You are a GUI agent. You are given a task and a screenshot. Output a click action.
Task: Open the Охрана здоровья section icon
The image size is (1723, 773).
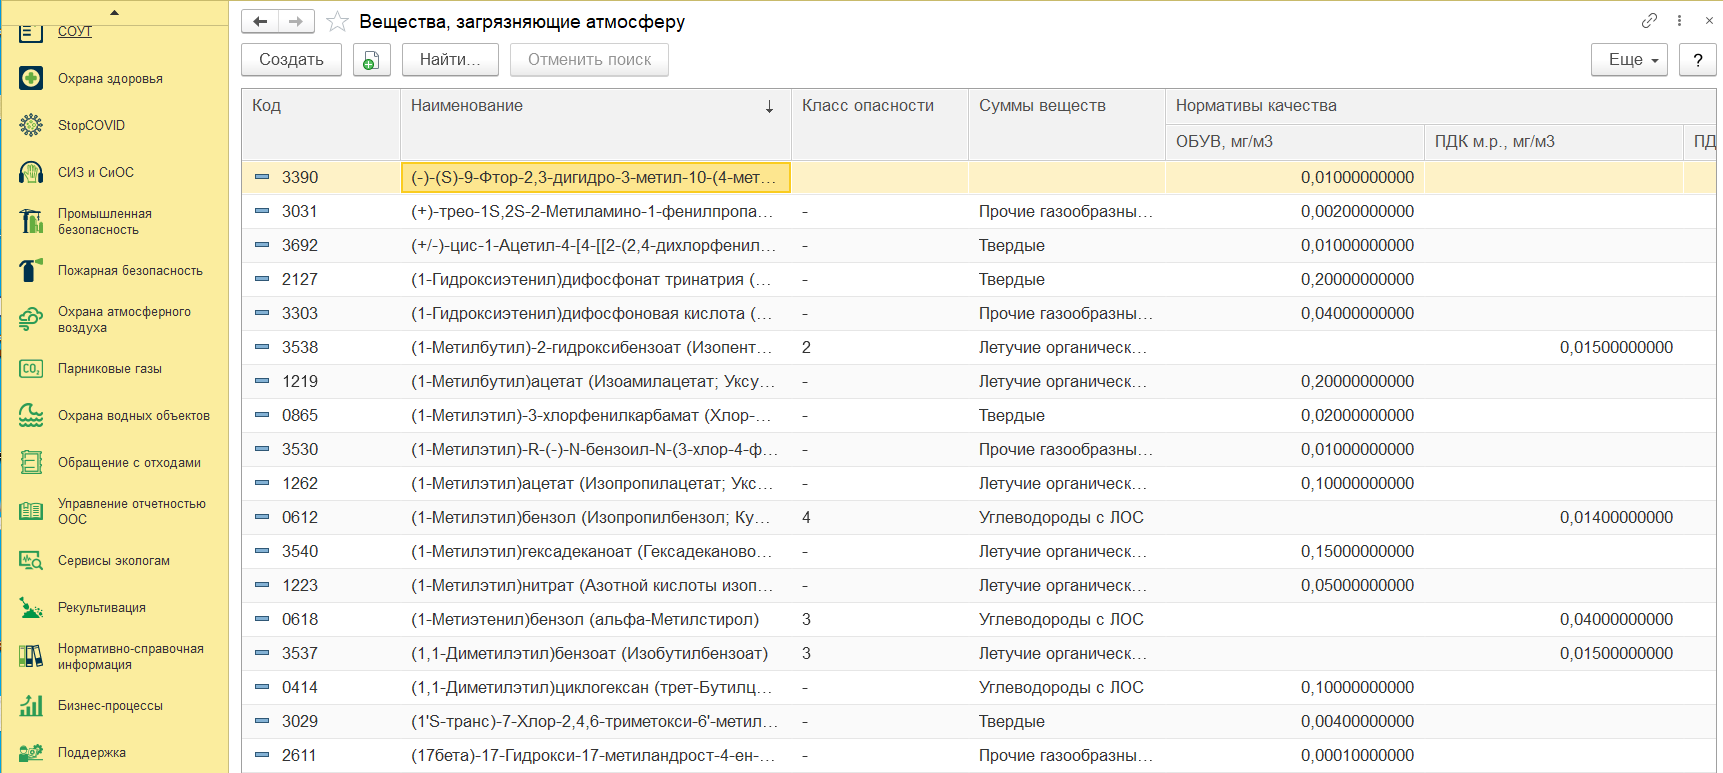click(31, 78)
